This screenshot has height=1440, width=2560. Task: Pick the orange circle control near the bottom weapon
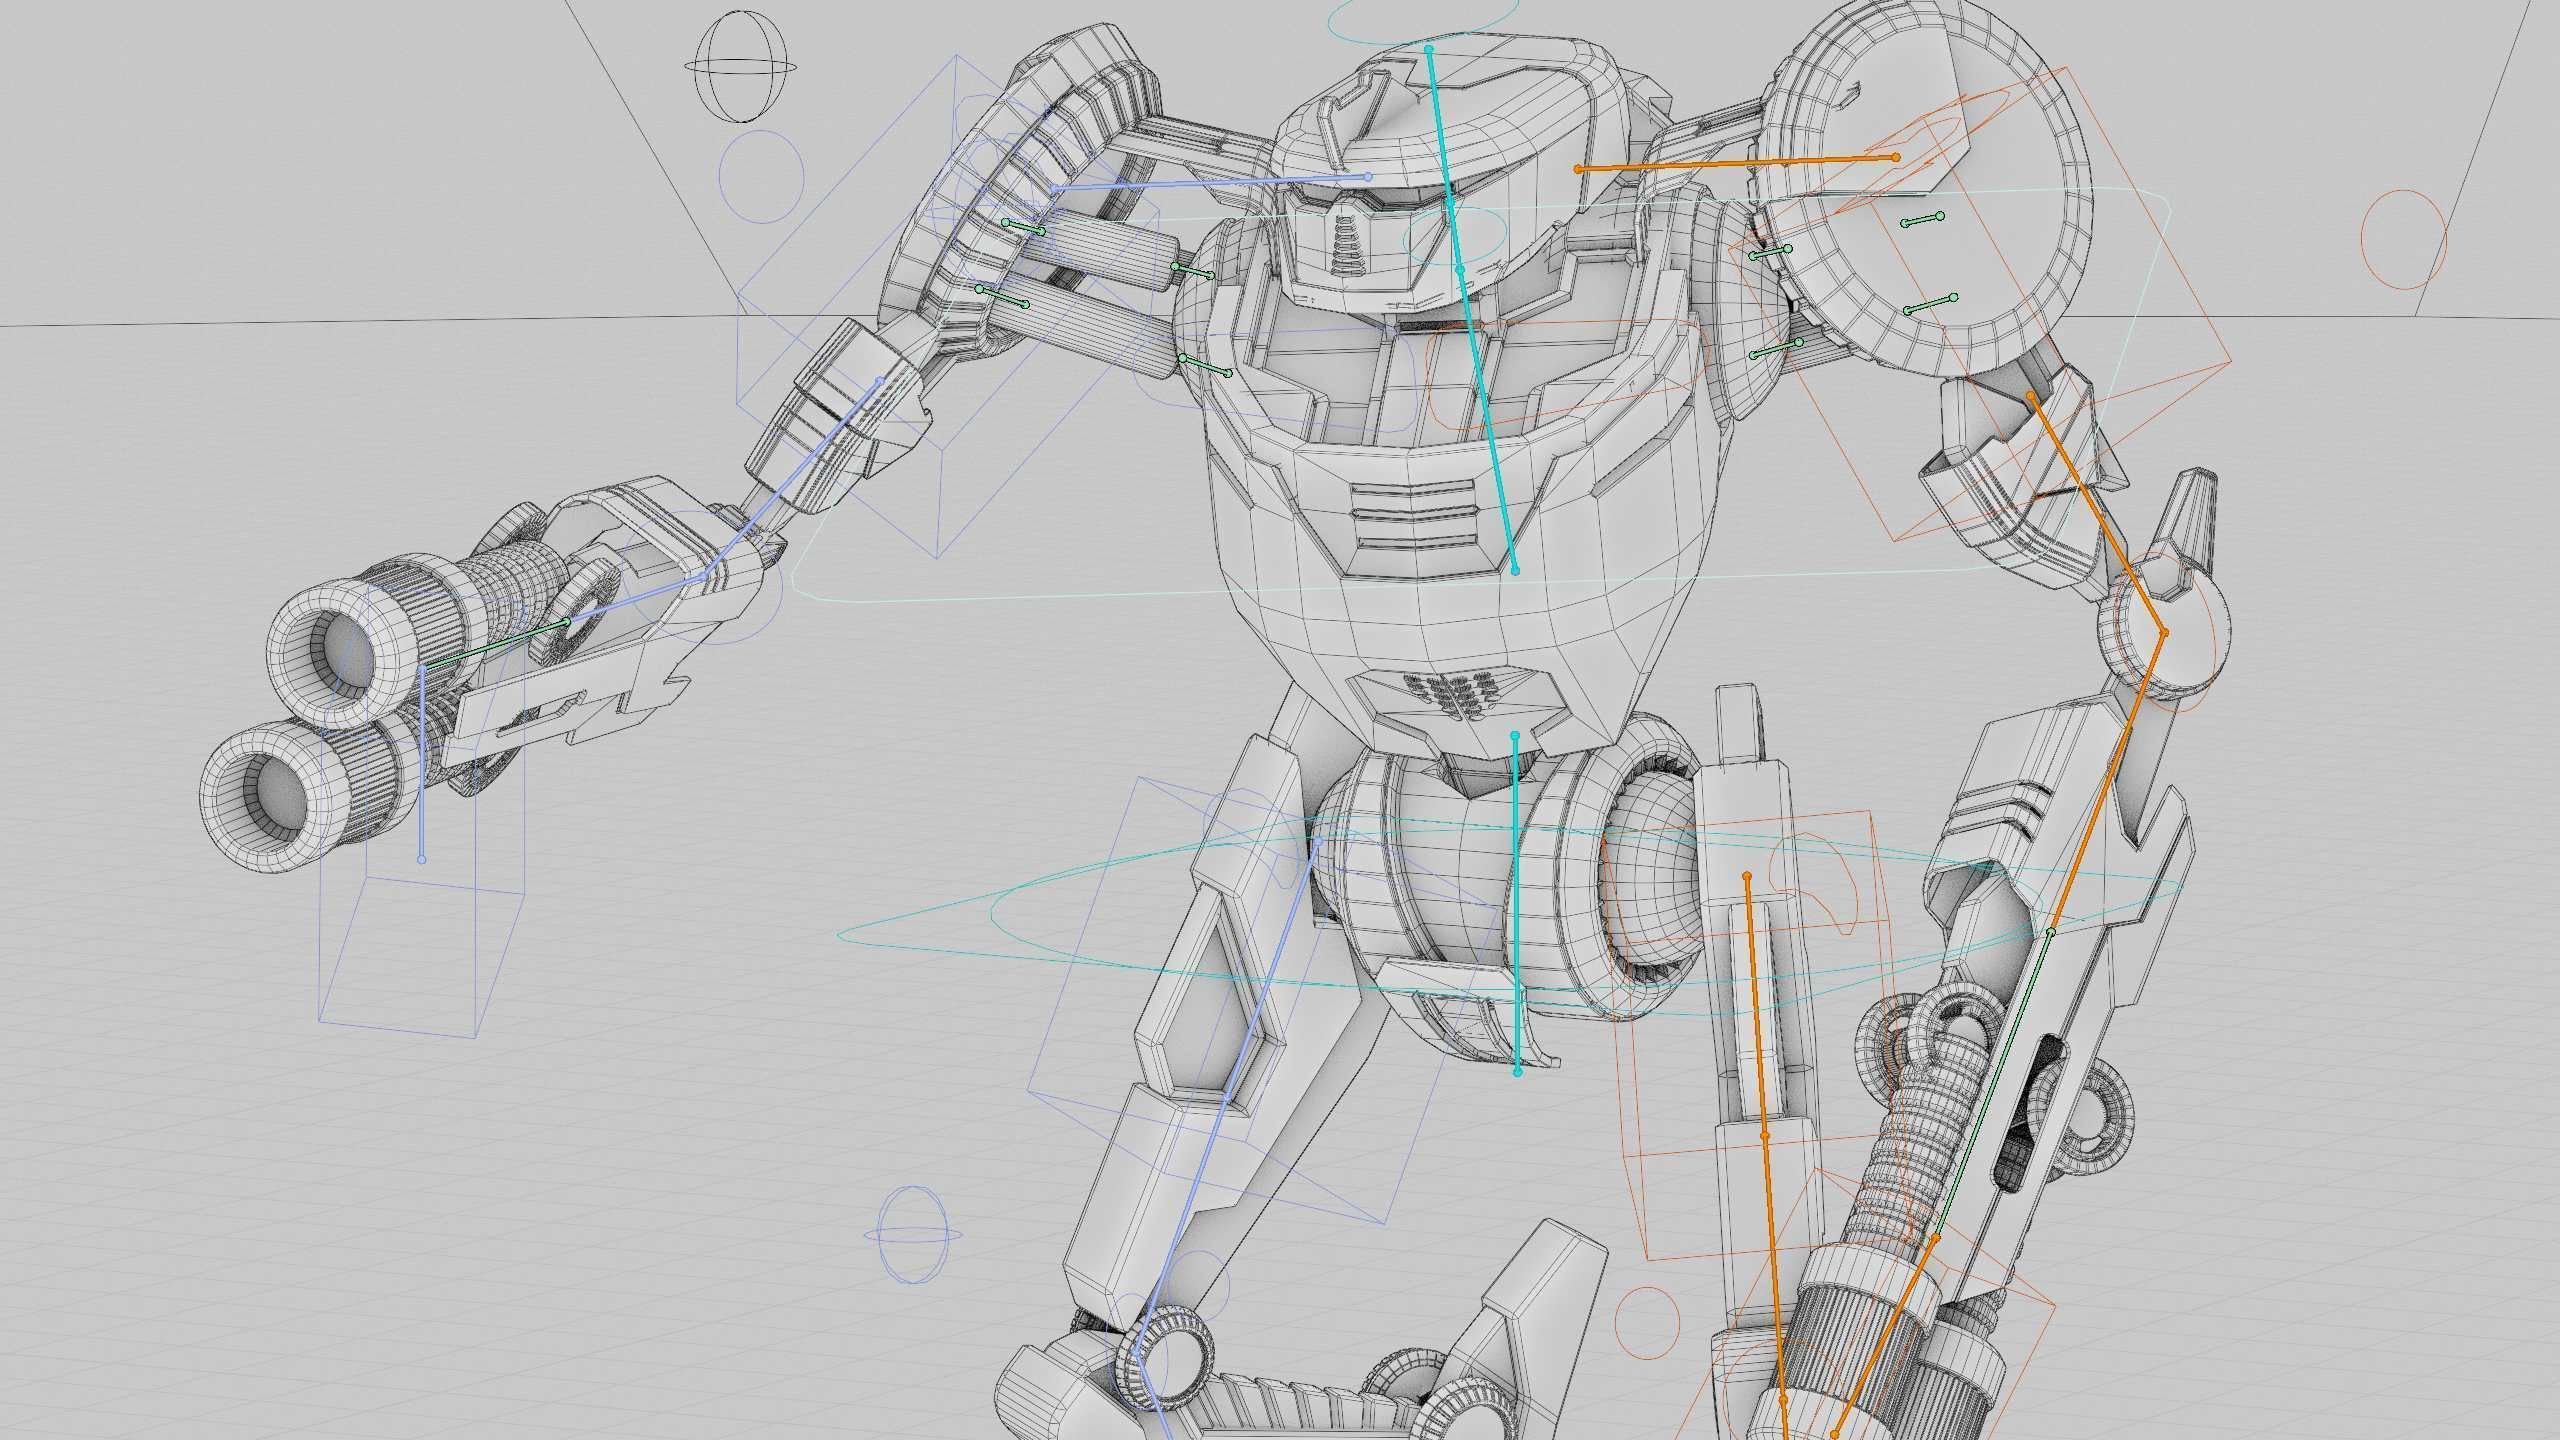point(1646,1322)
